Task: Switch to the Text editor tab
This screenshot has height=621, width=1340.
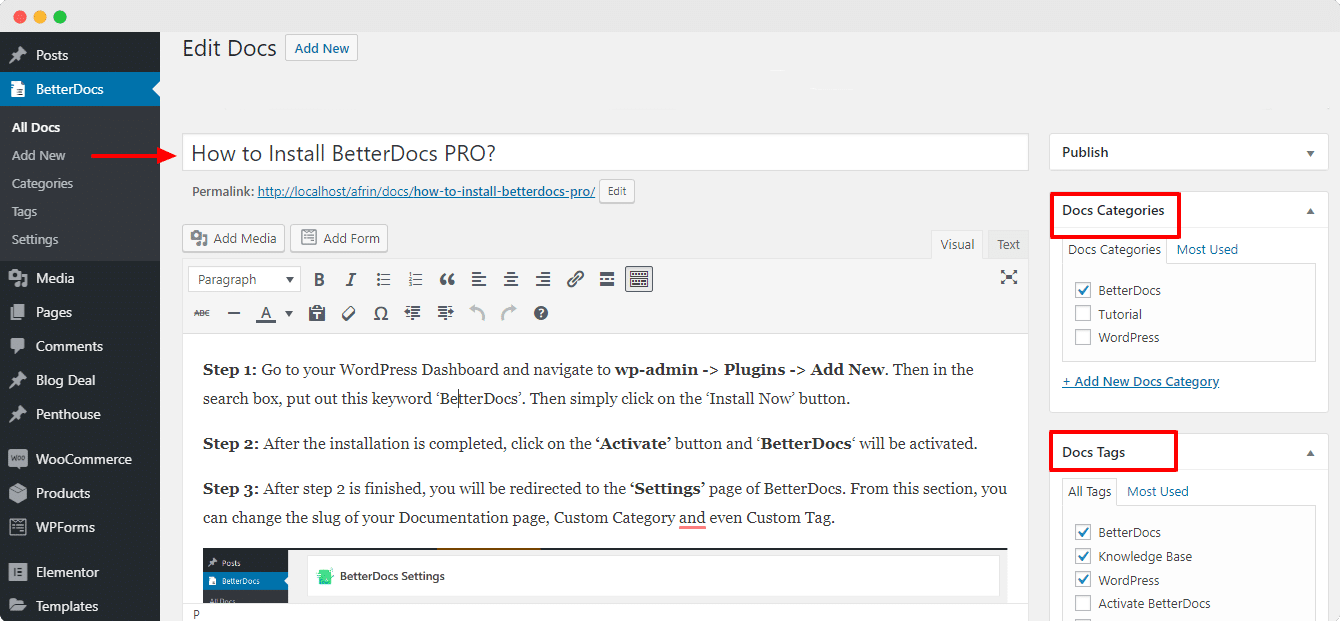Action: click(x=1008, y=244)
